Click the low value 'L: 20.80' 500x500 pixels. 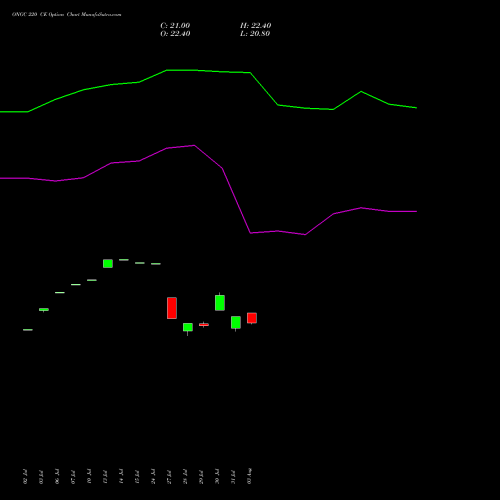[x=255, y=34]
